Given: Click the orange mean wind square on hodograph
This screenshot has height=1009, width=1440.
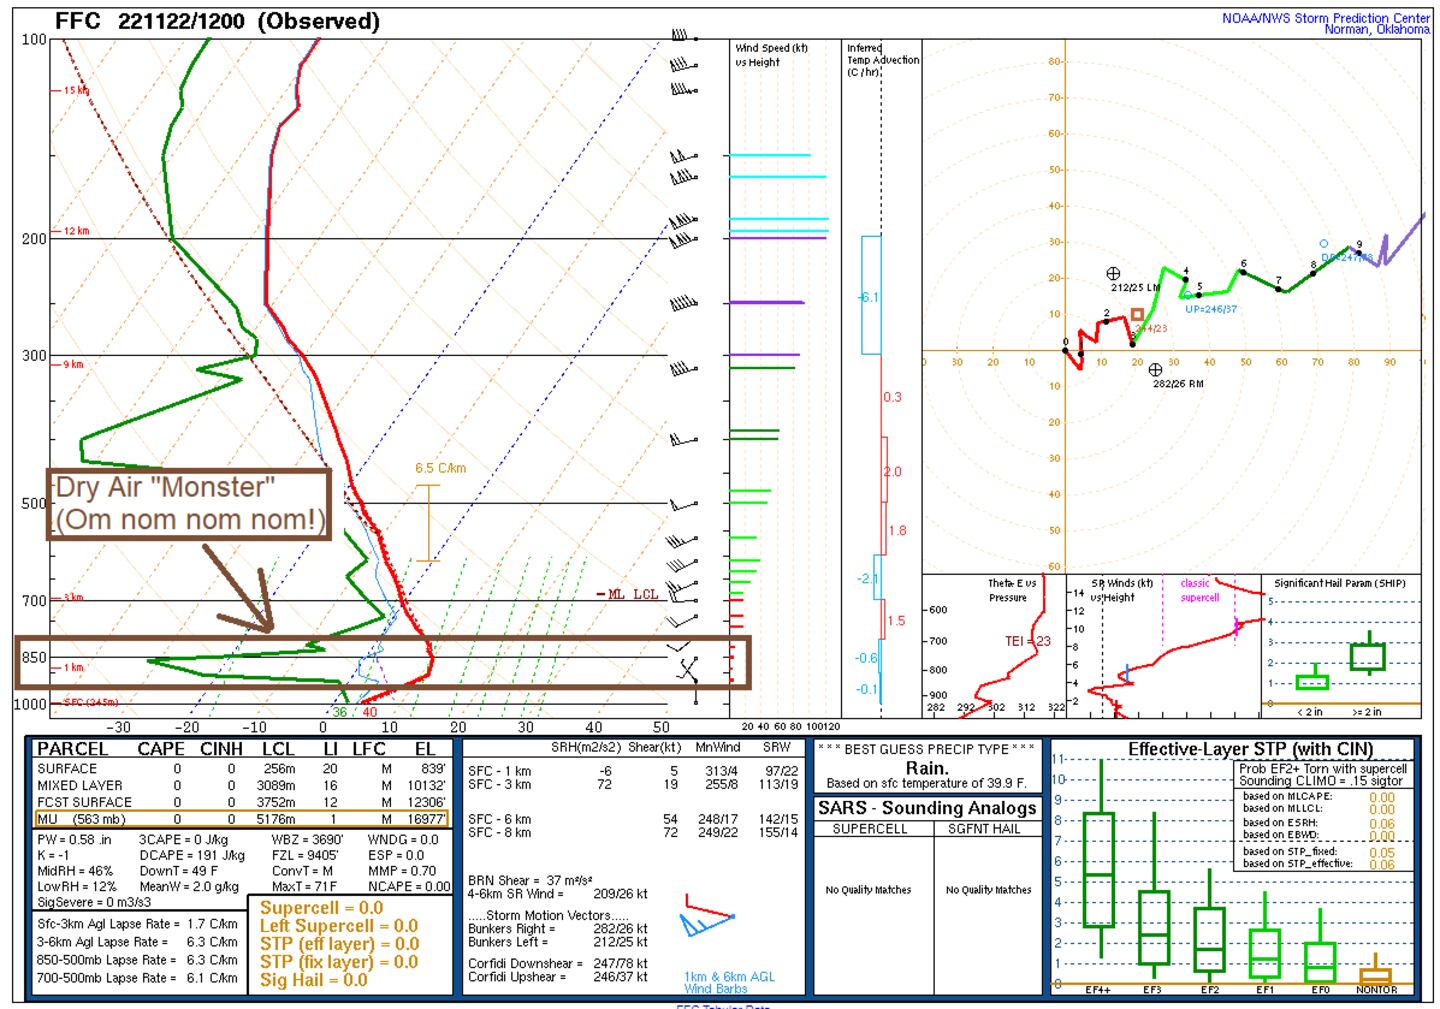Looking at the screenshot, I should point(1137,315).
